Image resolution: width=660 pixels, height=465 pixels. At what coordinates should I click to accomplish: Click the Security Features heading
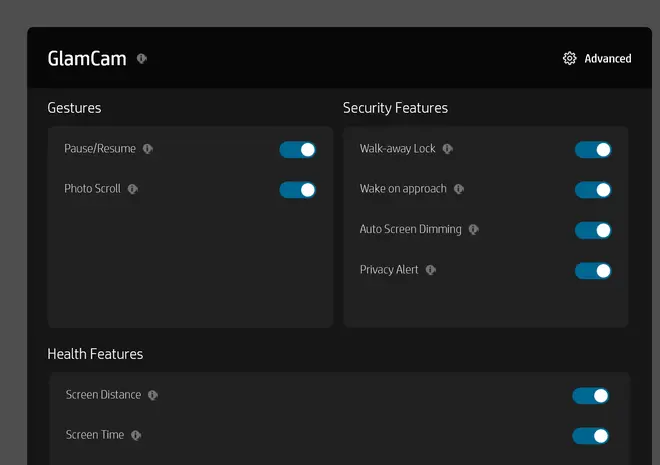(x=395, y=108)
